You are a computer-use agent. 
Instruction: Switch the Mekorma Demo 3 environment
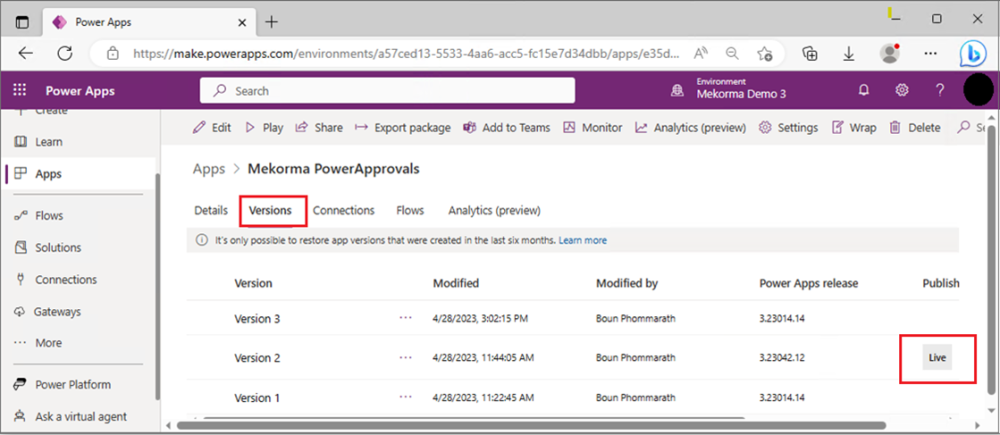(x=728, y=90)
